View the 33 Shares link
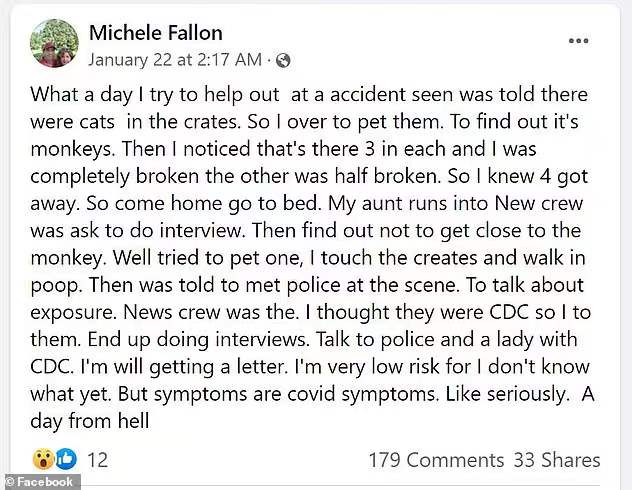 [556, 460]
